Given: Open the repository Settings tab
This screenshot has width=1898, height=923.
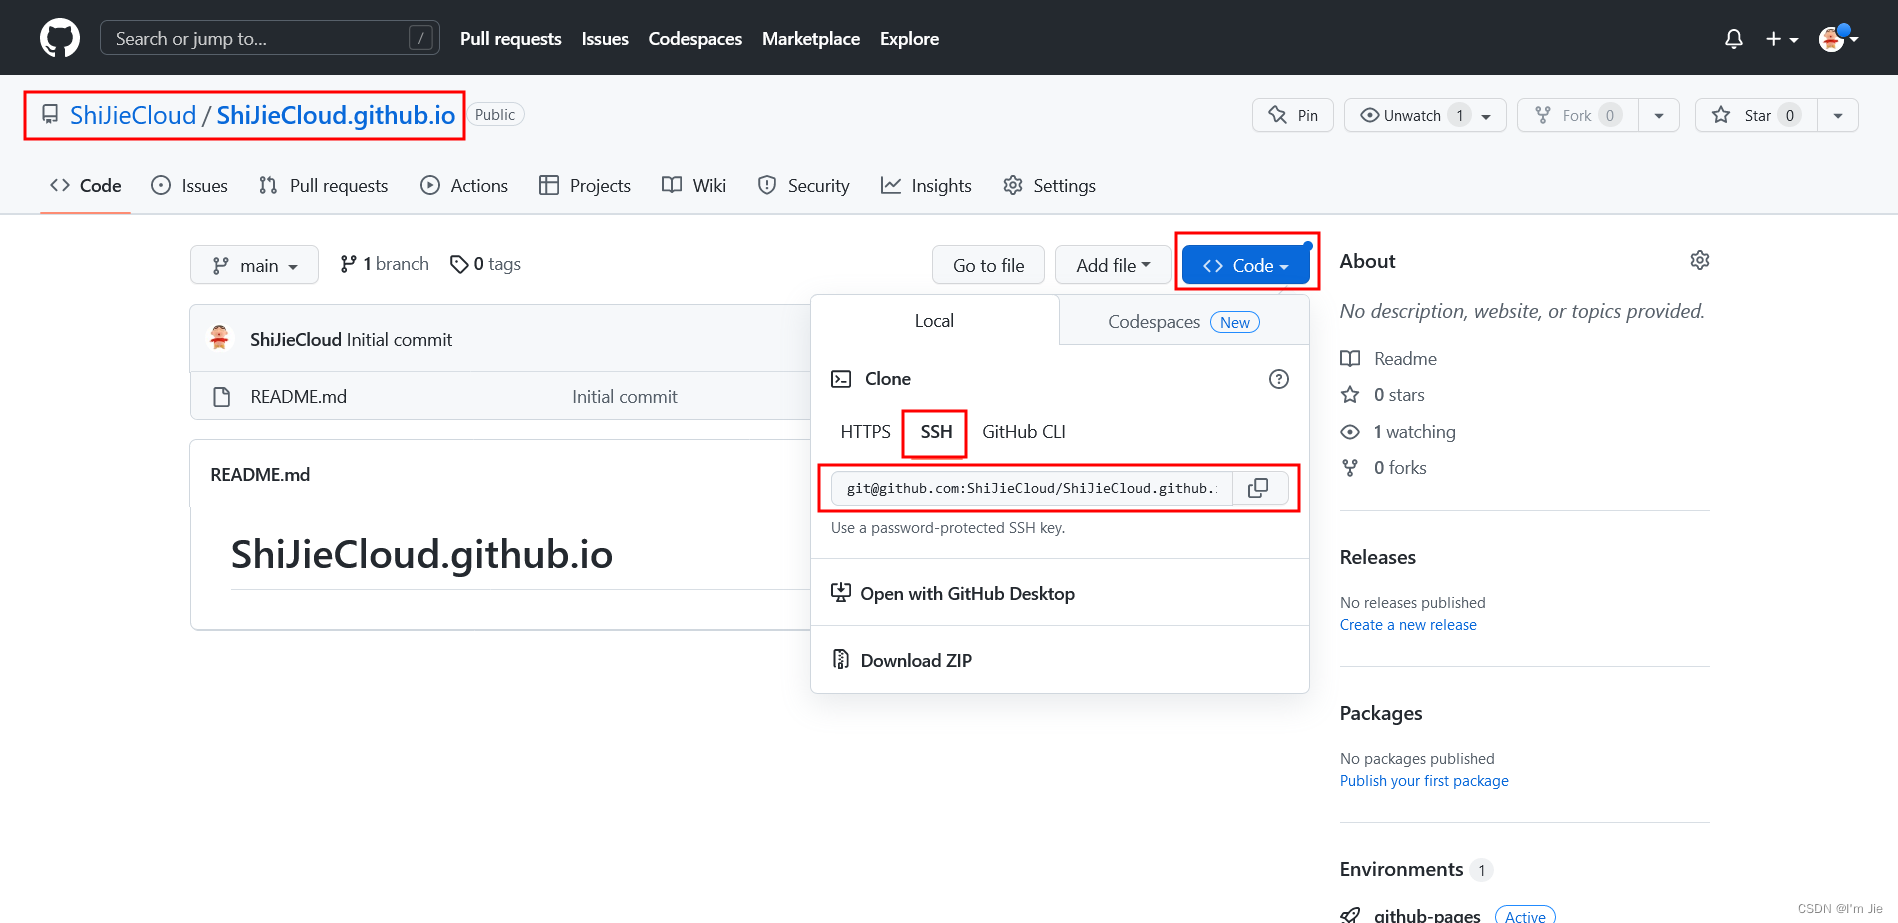Looking at the screenshot, I should coord(1049,185).
